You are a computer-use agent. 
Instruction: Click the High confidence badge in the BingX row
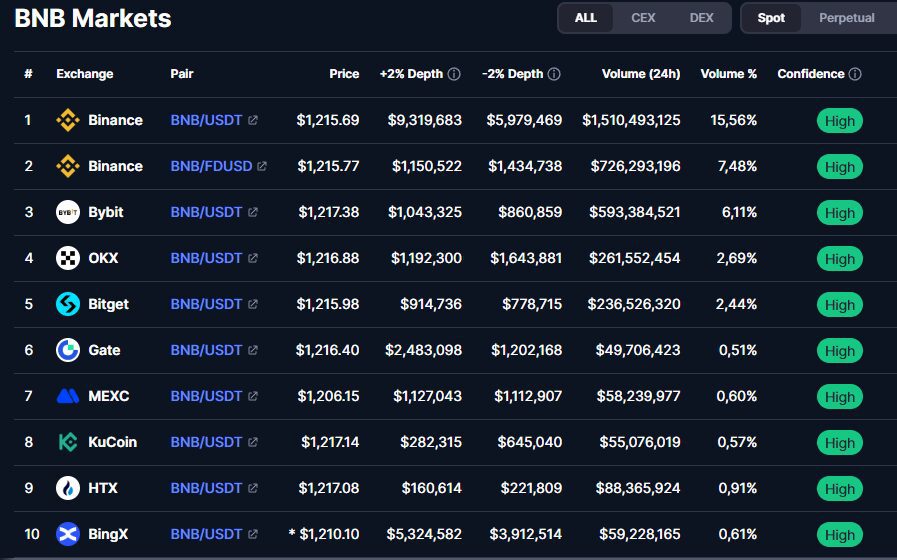coord(839,535)
